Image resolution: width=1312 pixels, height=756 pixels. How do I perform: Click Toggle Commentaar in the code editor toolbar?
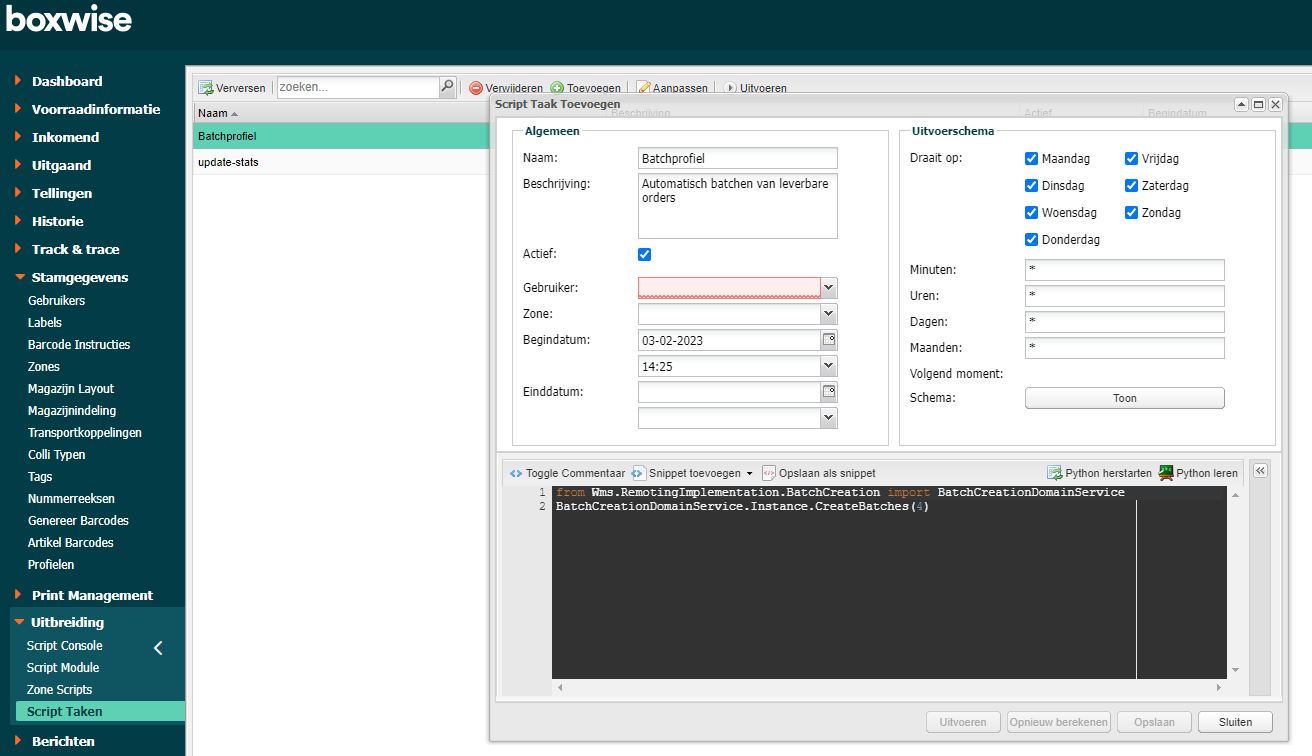tap(568, 473)
